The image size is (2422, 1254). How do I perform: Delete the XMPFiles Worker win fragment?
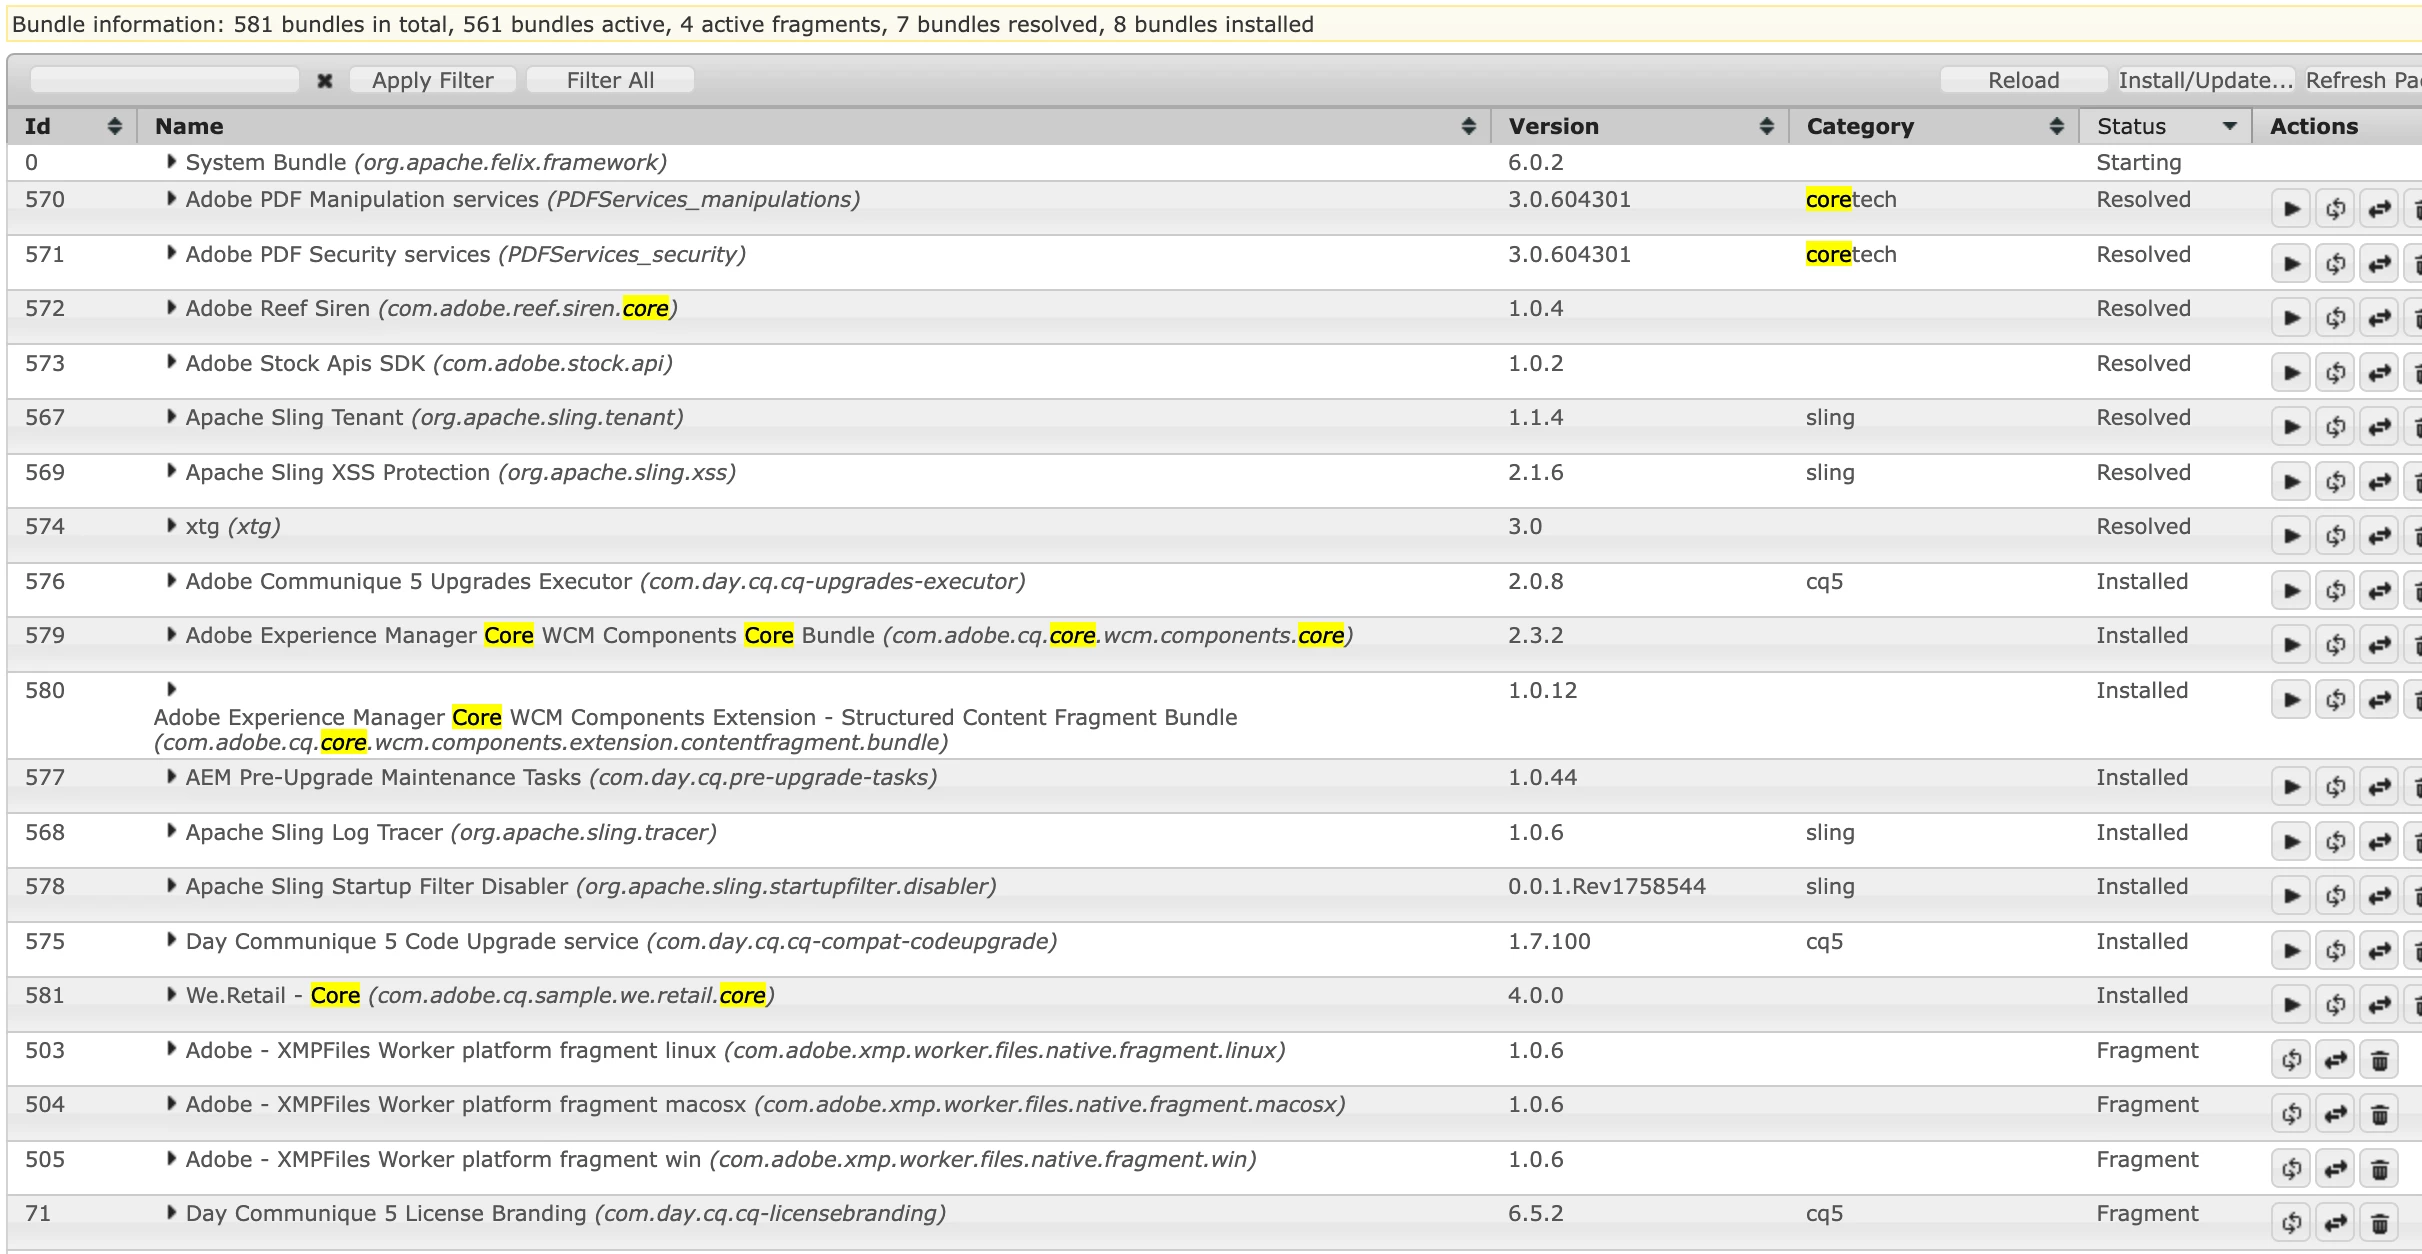pyautogui.click(x=2379, y=1169)
